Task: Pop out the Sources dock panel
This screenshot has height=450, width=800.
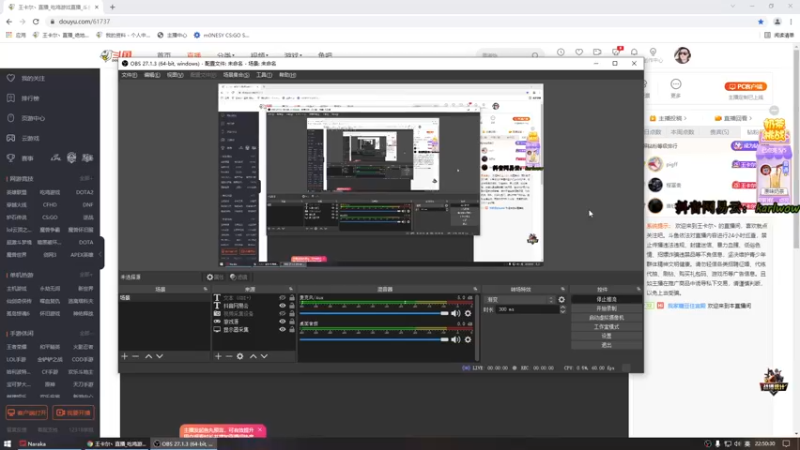Action: (291, 289)
